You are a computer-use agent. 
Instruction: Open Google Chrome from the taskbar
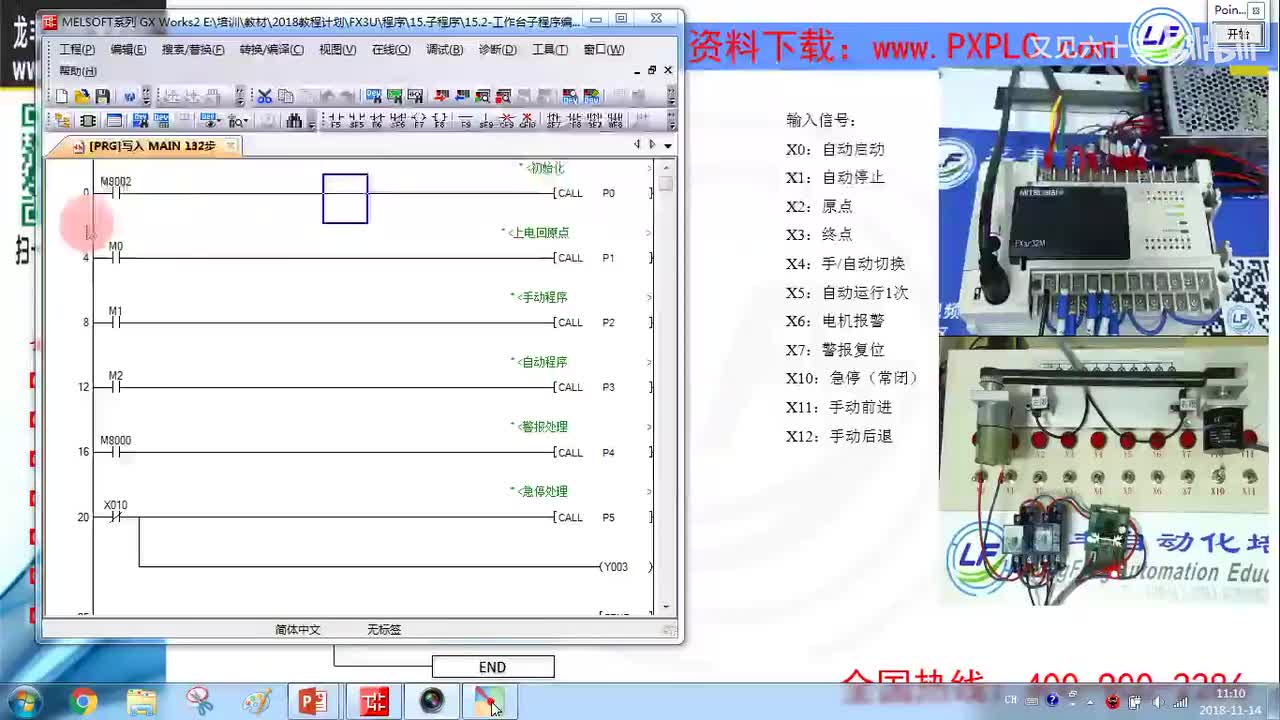point(84,702)
